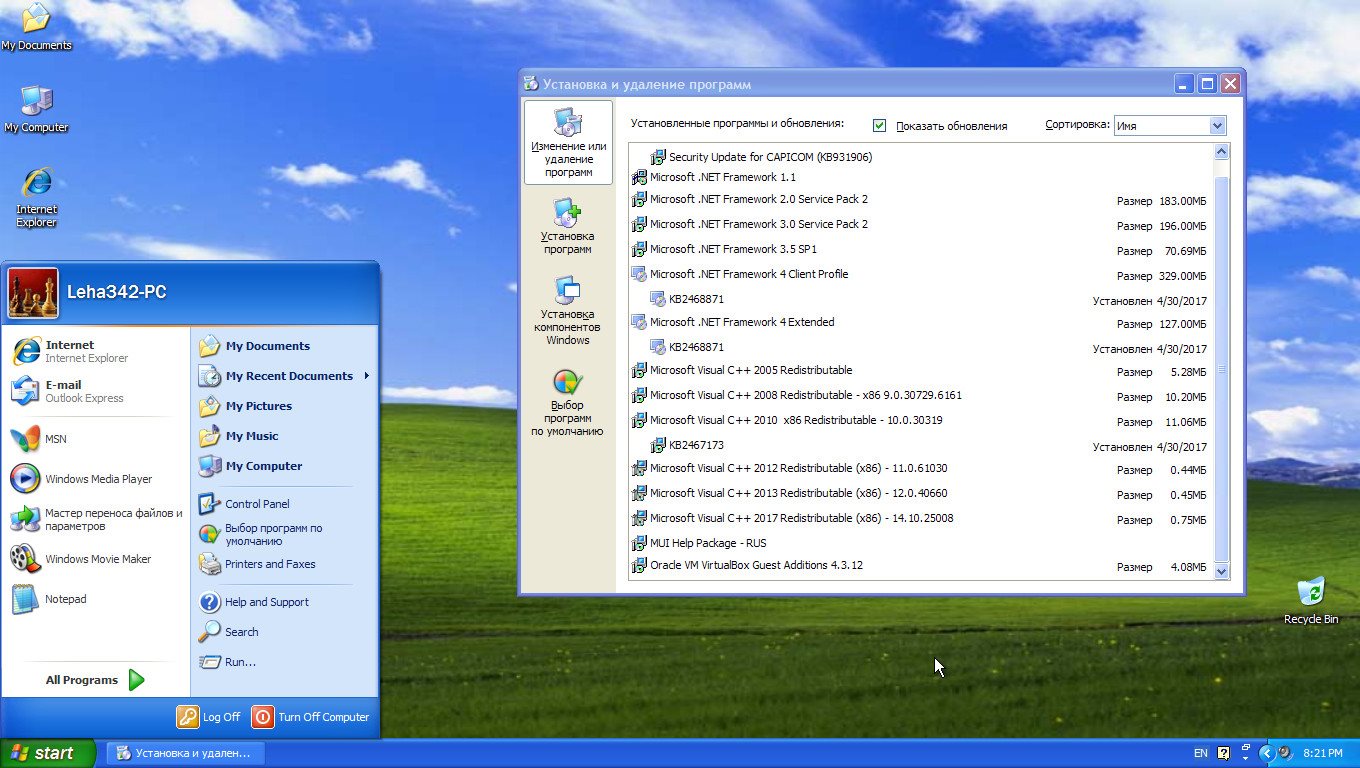Select Microsoft Visual C++ 2013 Redistributable entry
The height and width of the screenshot is (768, 1360).
[921, 493]
